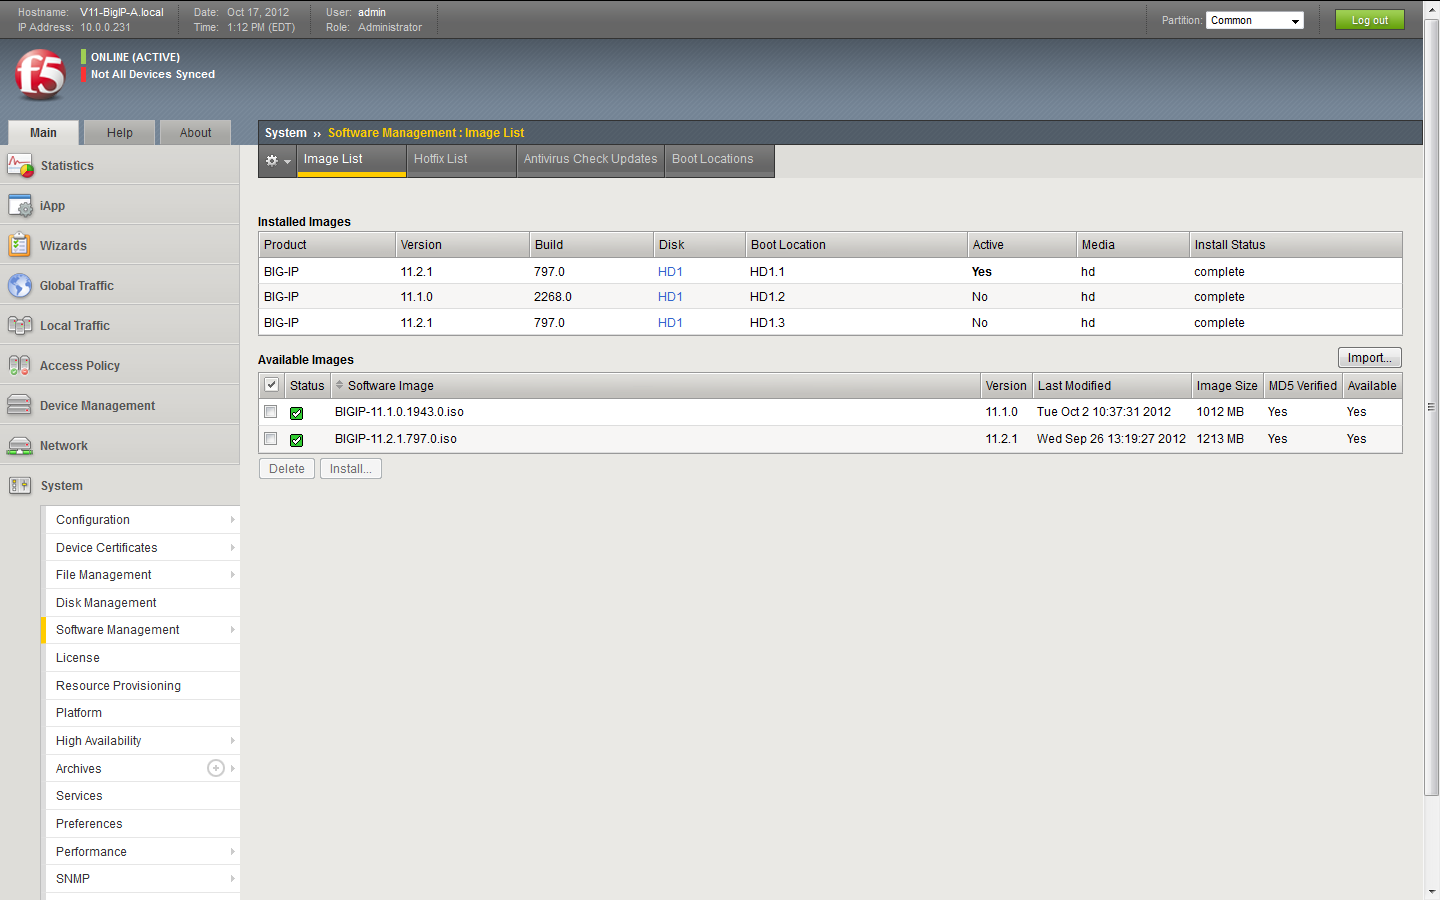Click the BIGIP-11.1.0.1943.0.iso file name
This screenshot has width=1440, height=900.
pos(399,412)
